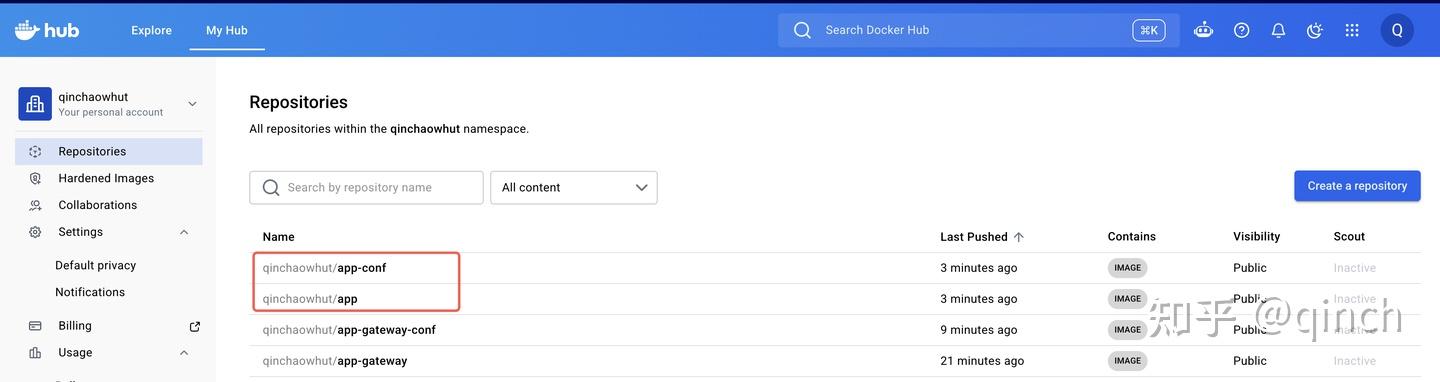This screenshot has width=1440, height=382.
Task: Open qinchaowhut/app-gateway repository
Action: click(x=335, y=361)
